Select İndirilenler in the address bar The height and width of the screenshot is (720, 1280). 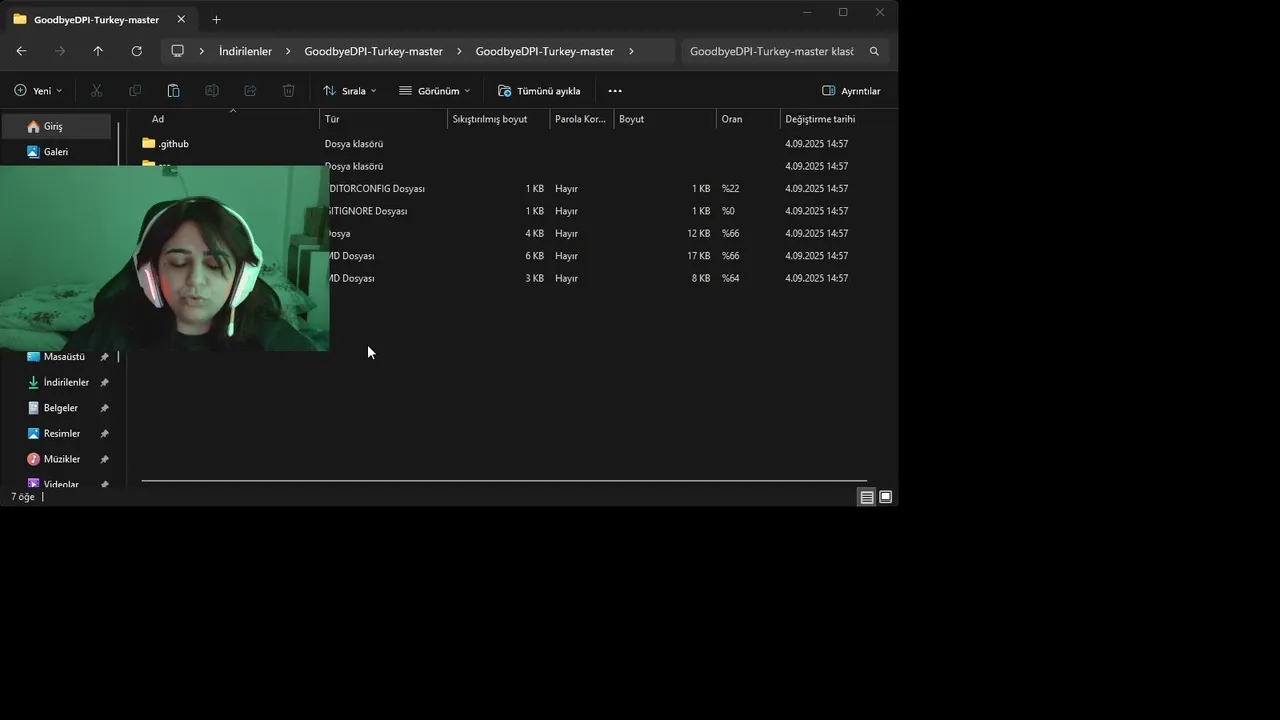tap(245, 51)
